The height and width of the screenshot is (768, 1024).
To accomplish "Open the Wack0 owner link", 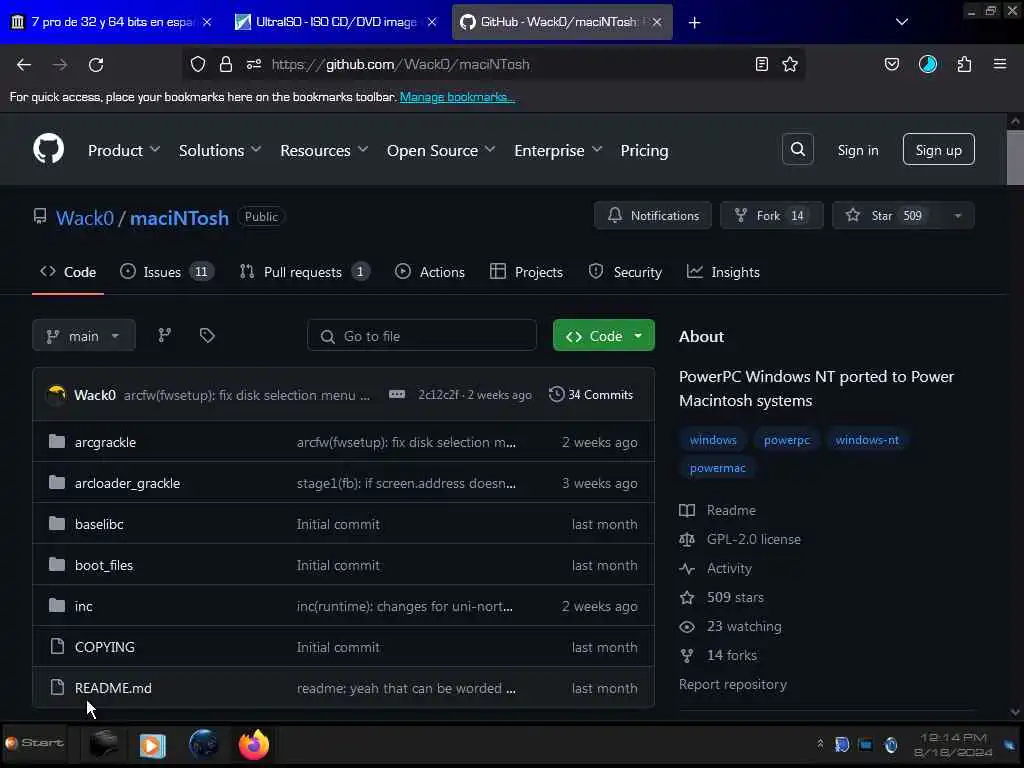I will [85, 218].
